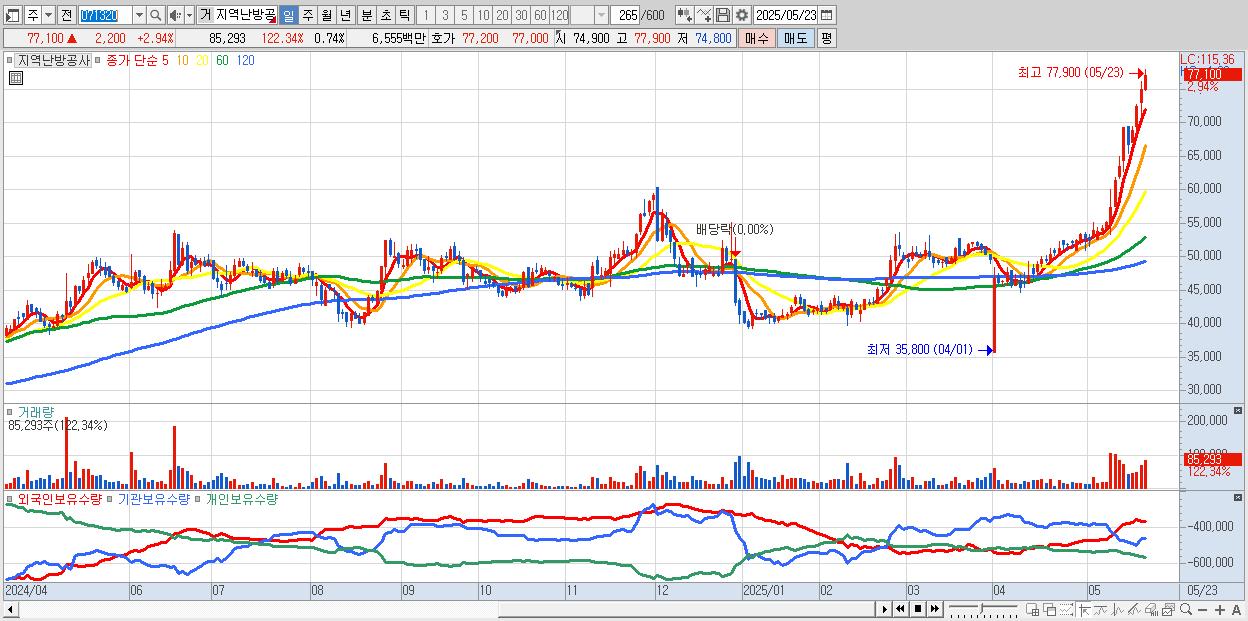Click the plus zoom-in icon

click(1219, 609)
